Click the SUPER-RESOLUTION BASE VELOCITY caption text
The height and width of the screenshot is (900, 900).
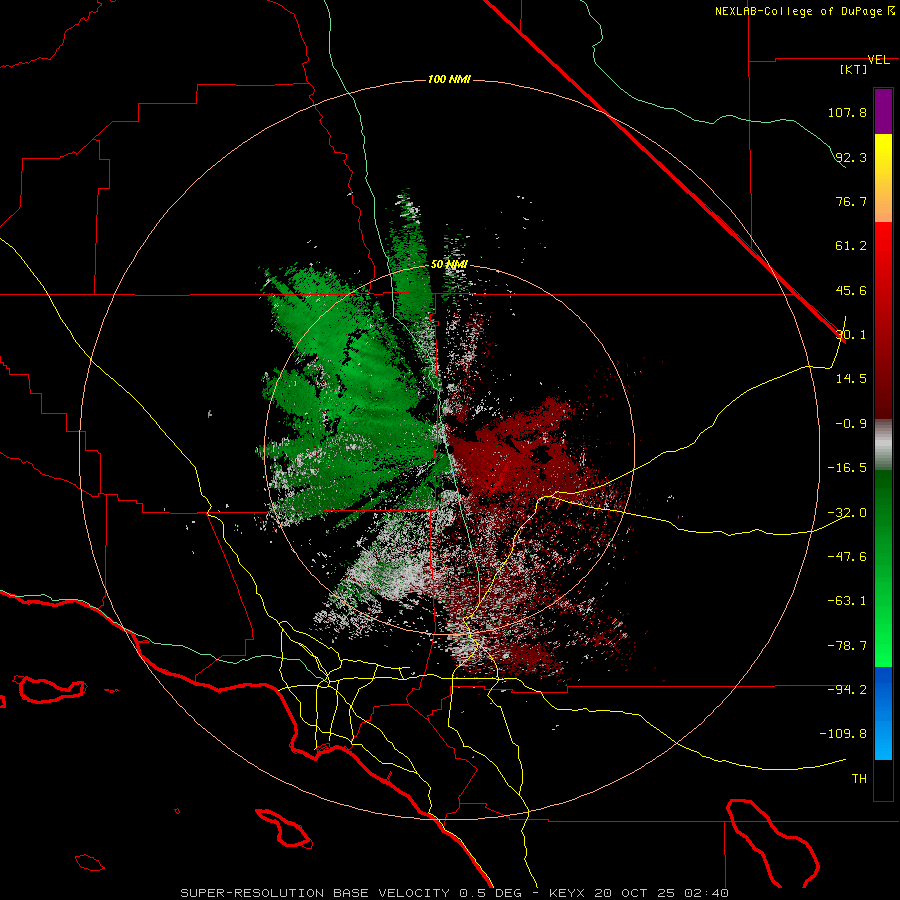(x=317, y=893)
